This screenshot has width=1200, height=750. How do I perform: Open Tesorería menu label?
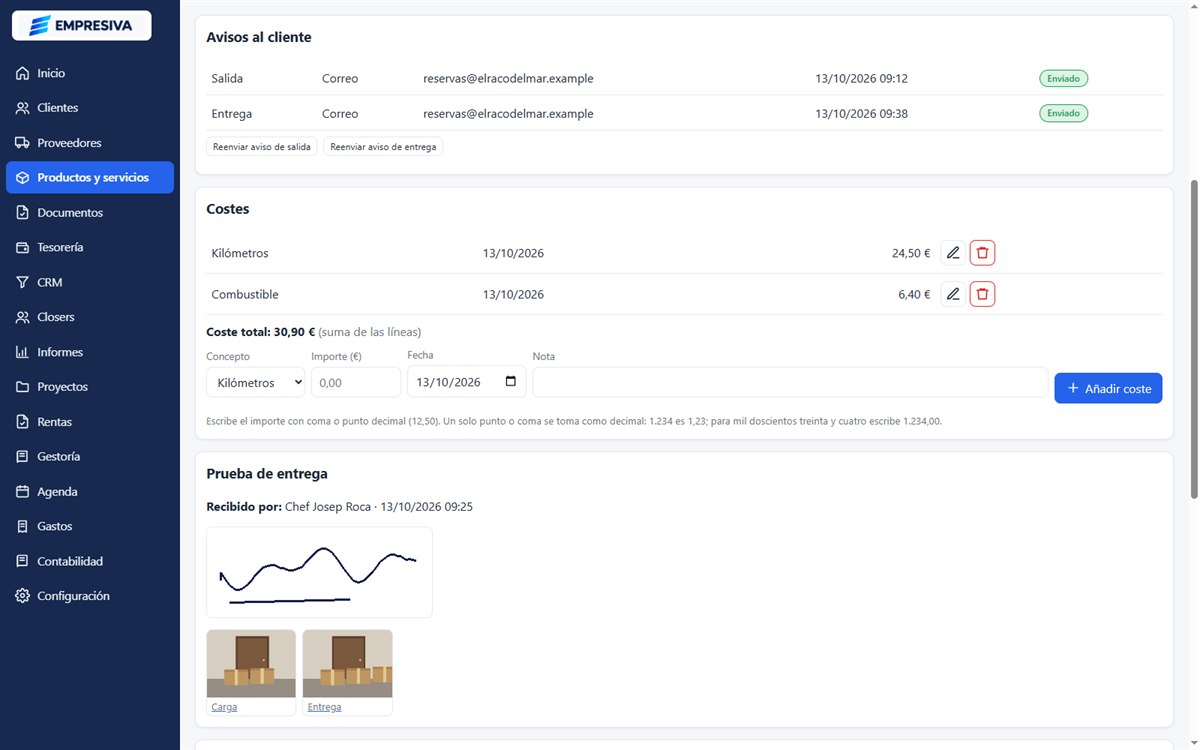(x=60, y=247)
